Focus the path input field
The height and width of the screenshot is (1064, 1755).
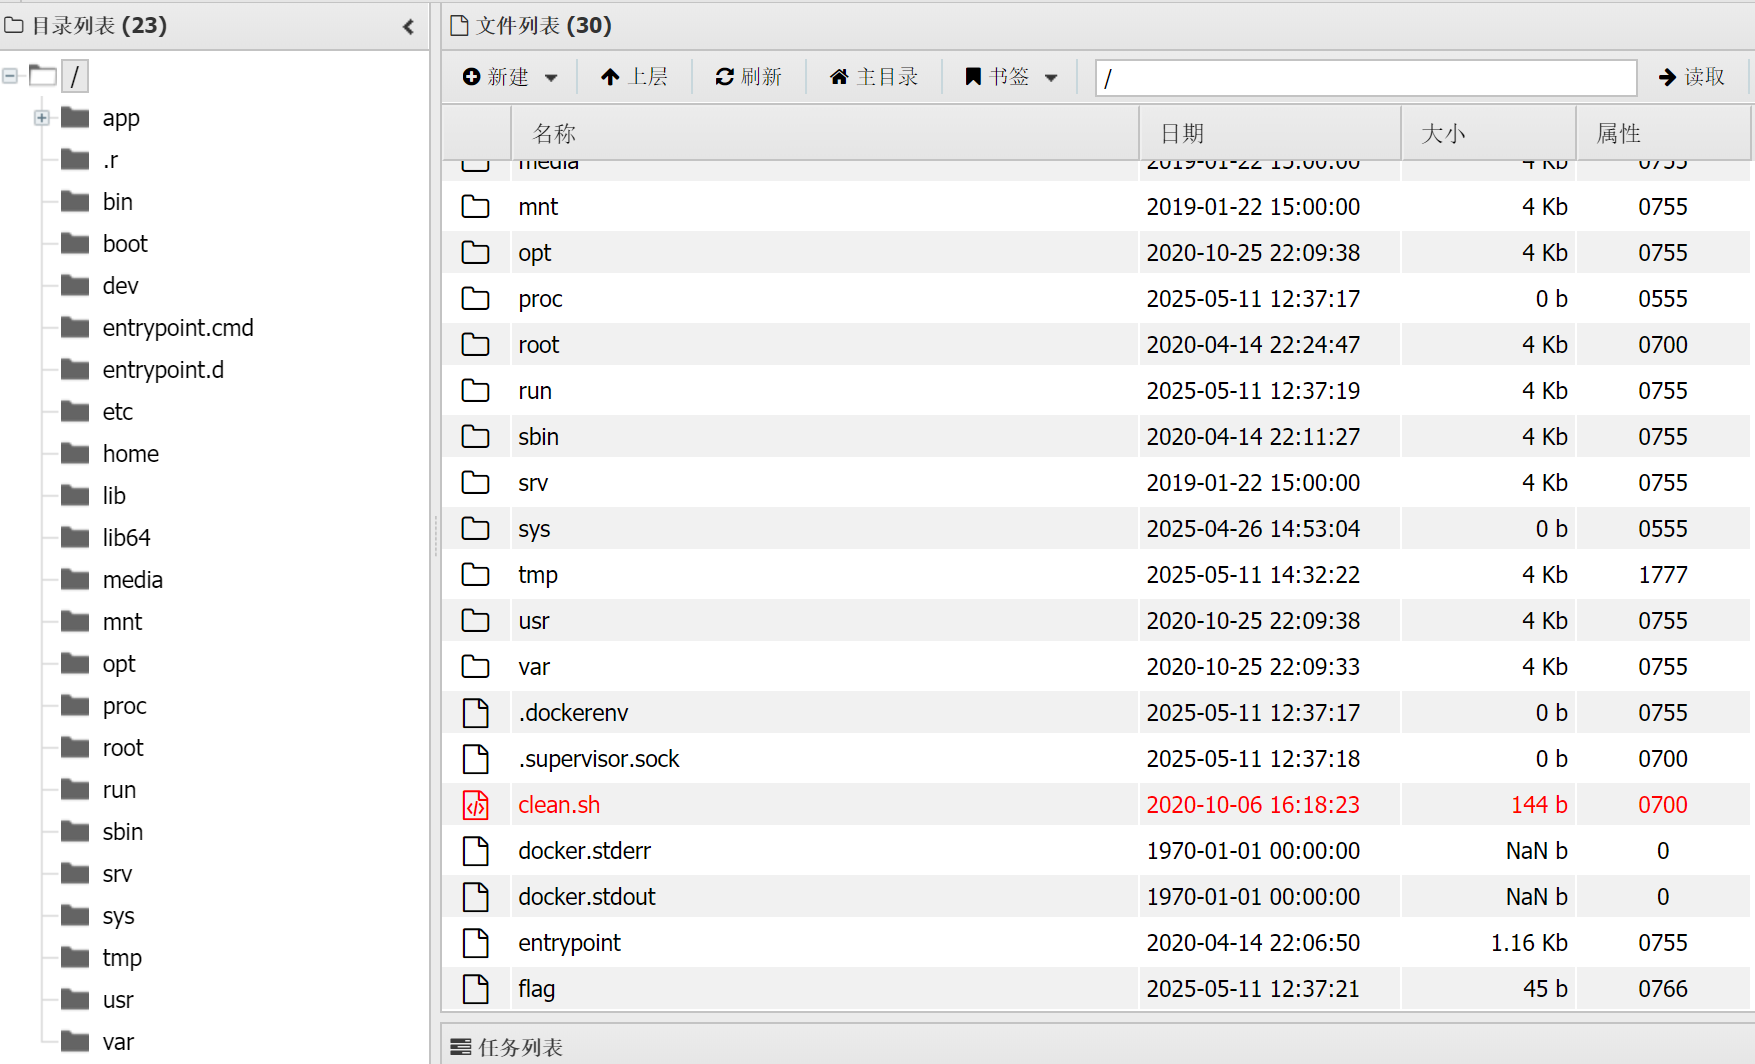(x=1366, y=78)
